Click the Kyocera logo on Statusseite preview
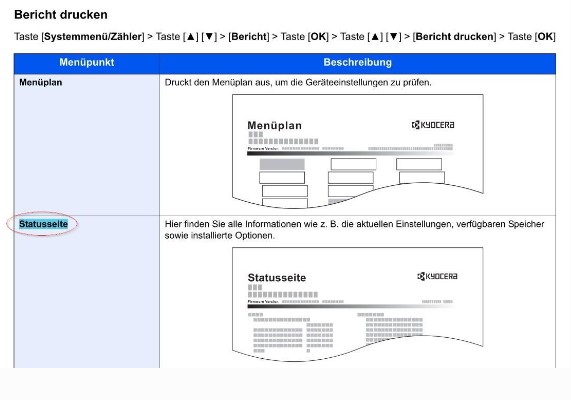The image size is (571, 400). (x=437, y=277)
